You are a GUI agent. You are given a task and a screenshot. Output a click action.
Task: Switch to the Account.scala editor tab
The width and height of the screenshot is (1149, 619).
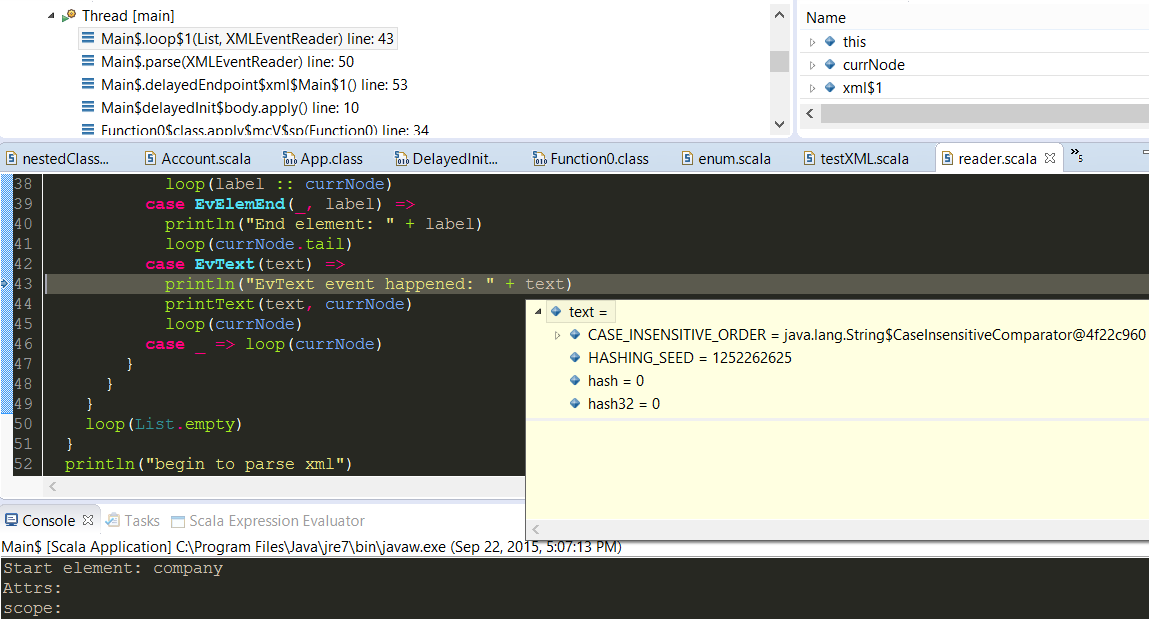point(205,158)
